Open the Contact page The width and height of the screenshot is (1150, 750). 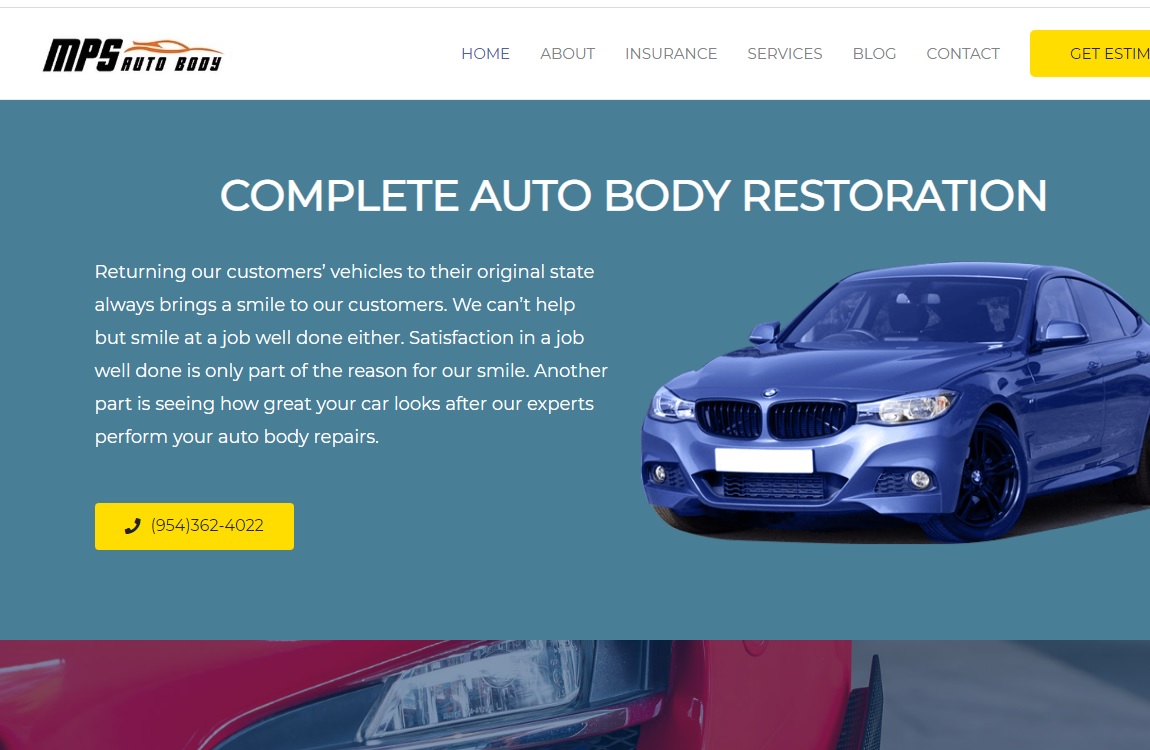click(x=962, y=54)
